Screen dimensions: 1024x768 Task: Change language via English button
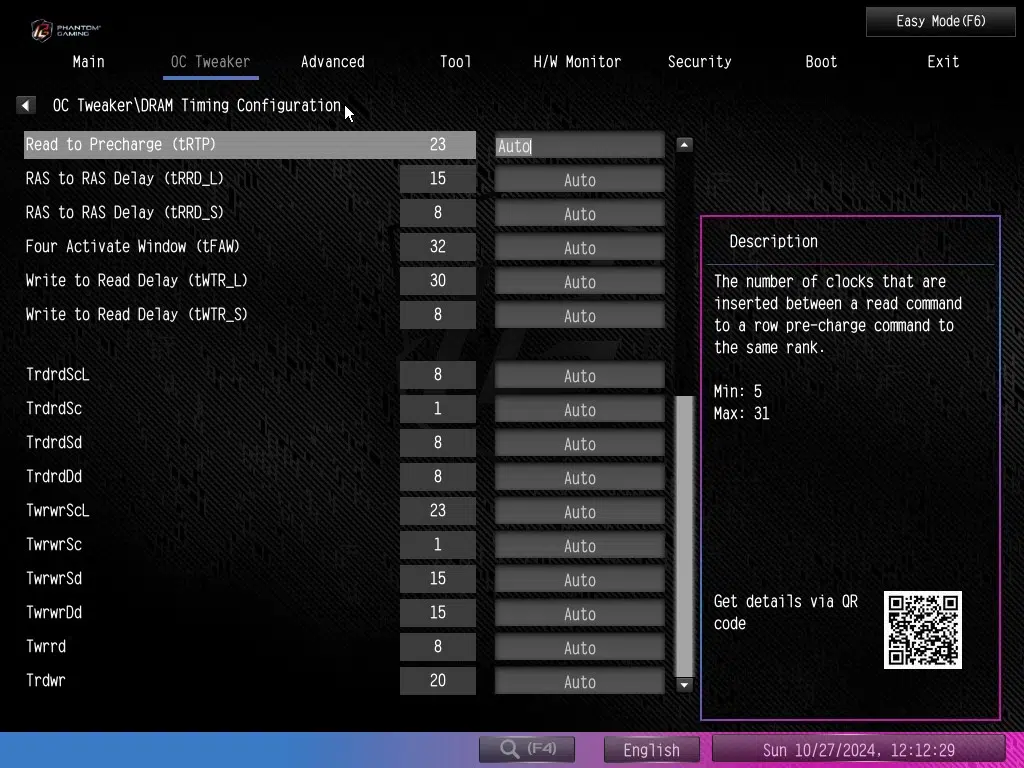[x=651, y=750]
